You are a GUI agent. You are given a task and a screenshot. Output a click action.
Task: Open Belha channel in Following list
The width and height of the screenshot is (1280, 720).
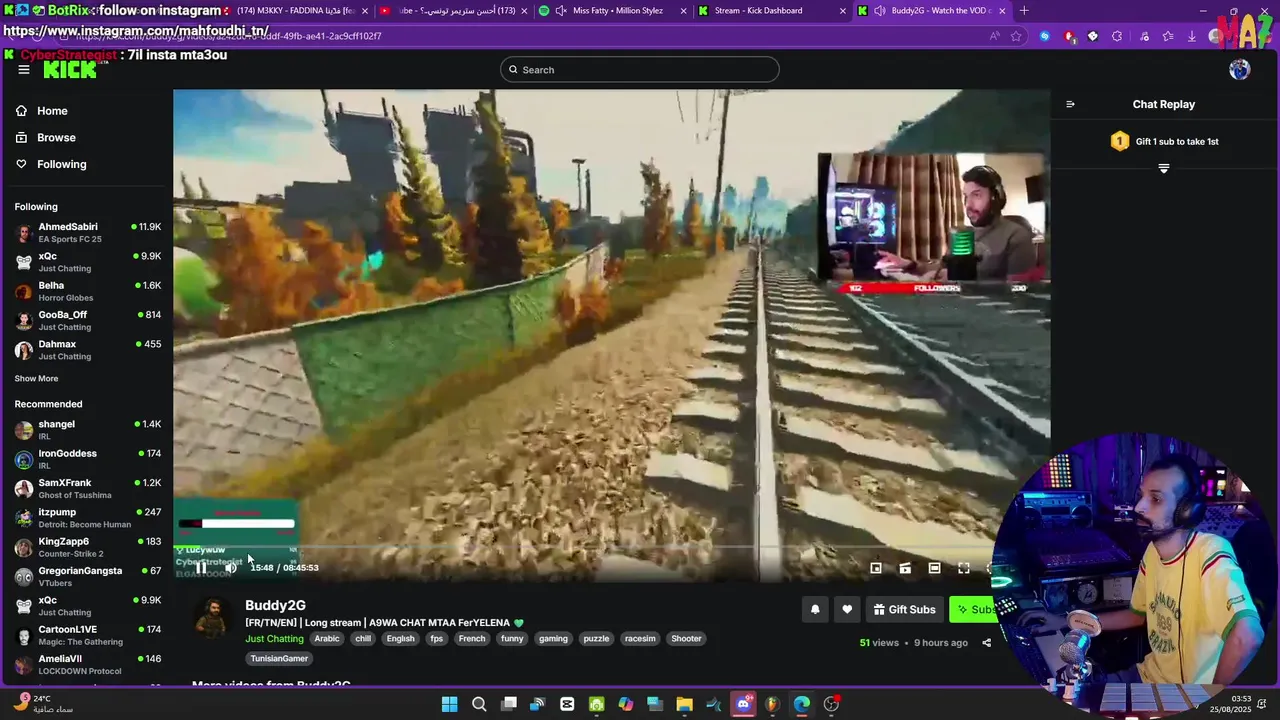click(87, 291)
